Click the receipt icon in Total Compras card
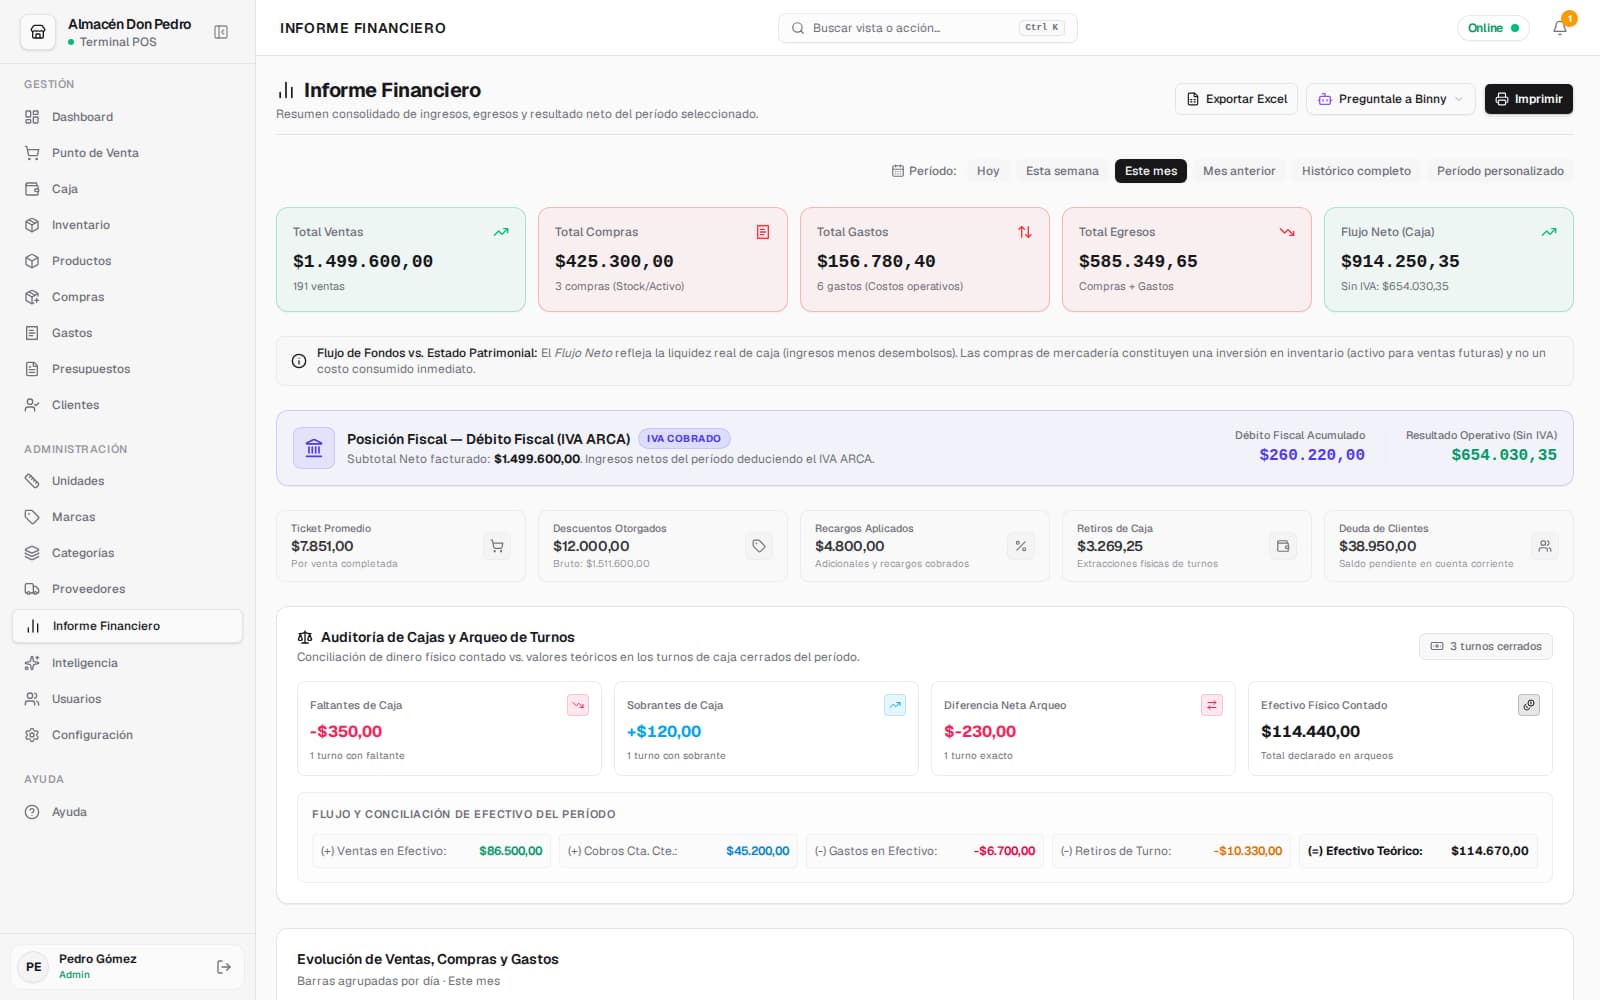1600x1000 pixels. [x=763, y=232]
